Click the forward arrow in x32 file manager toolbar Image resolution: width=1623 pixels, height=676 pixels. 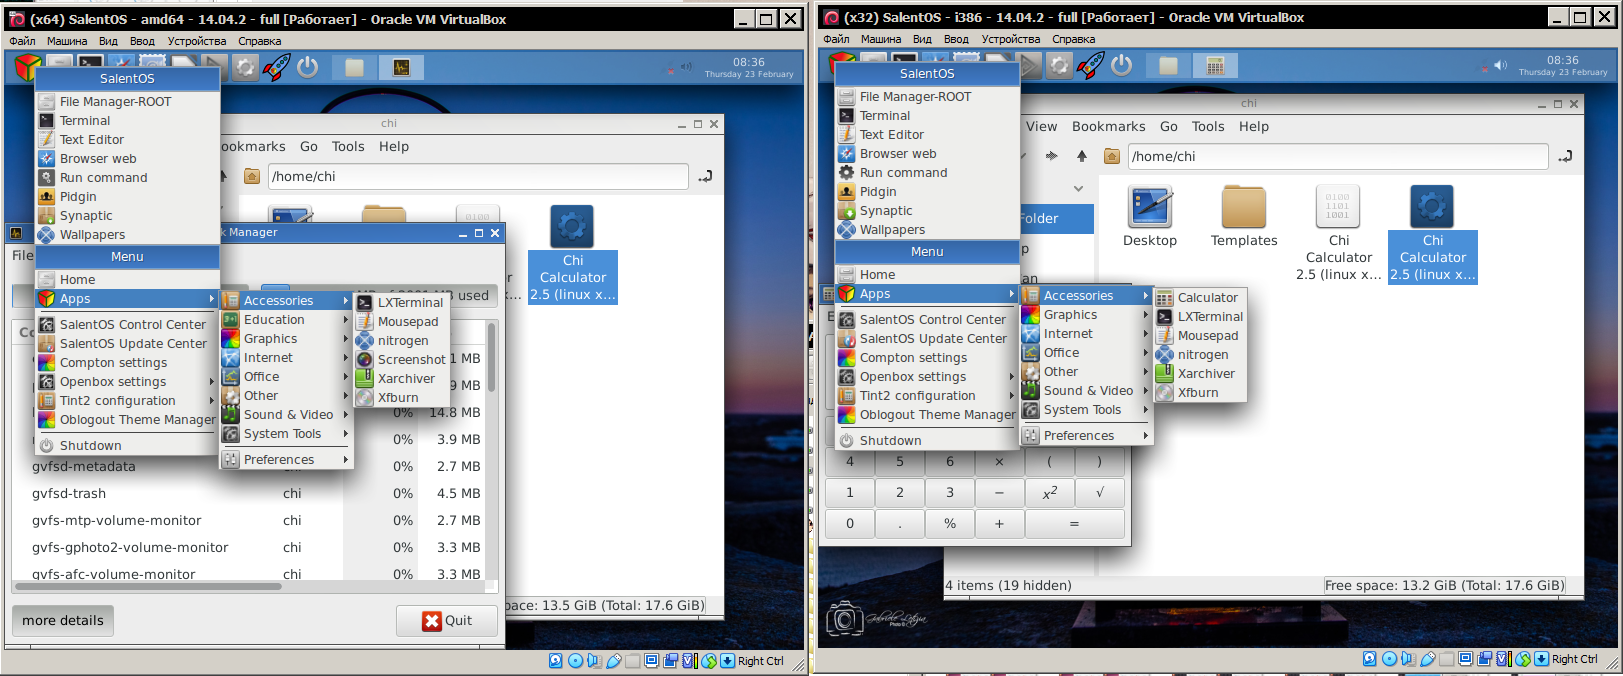[x=1051, y=156]
